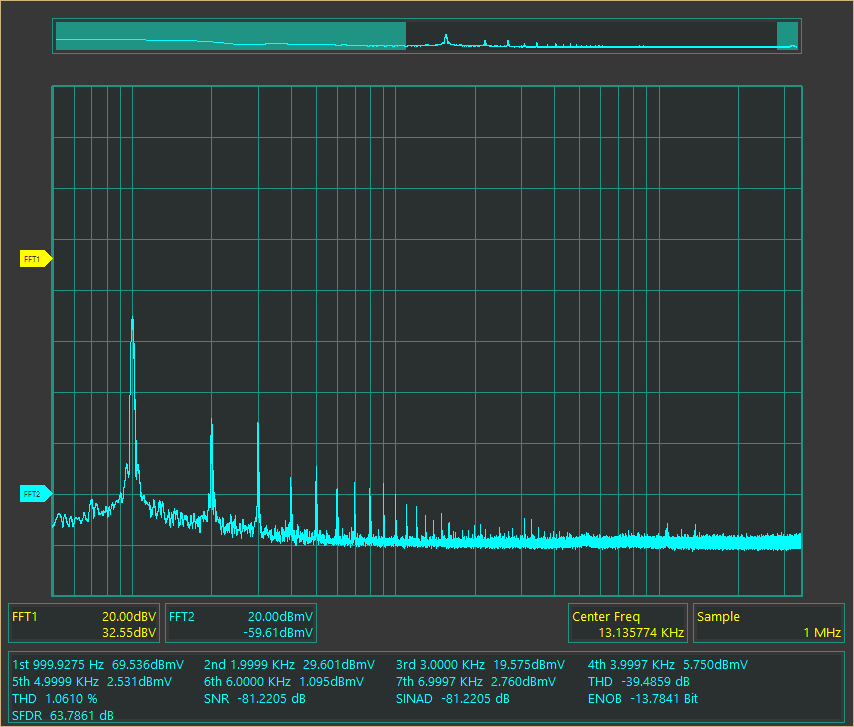This screenshot has height=727, width=854.
Task: Click the THD -39.4859 dB reading
Action: click(x=638, y=682)
